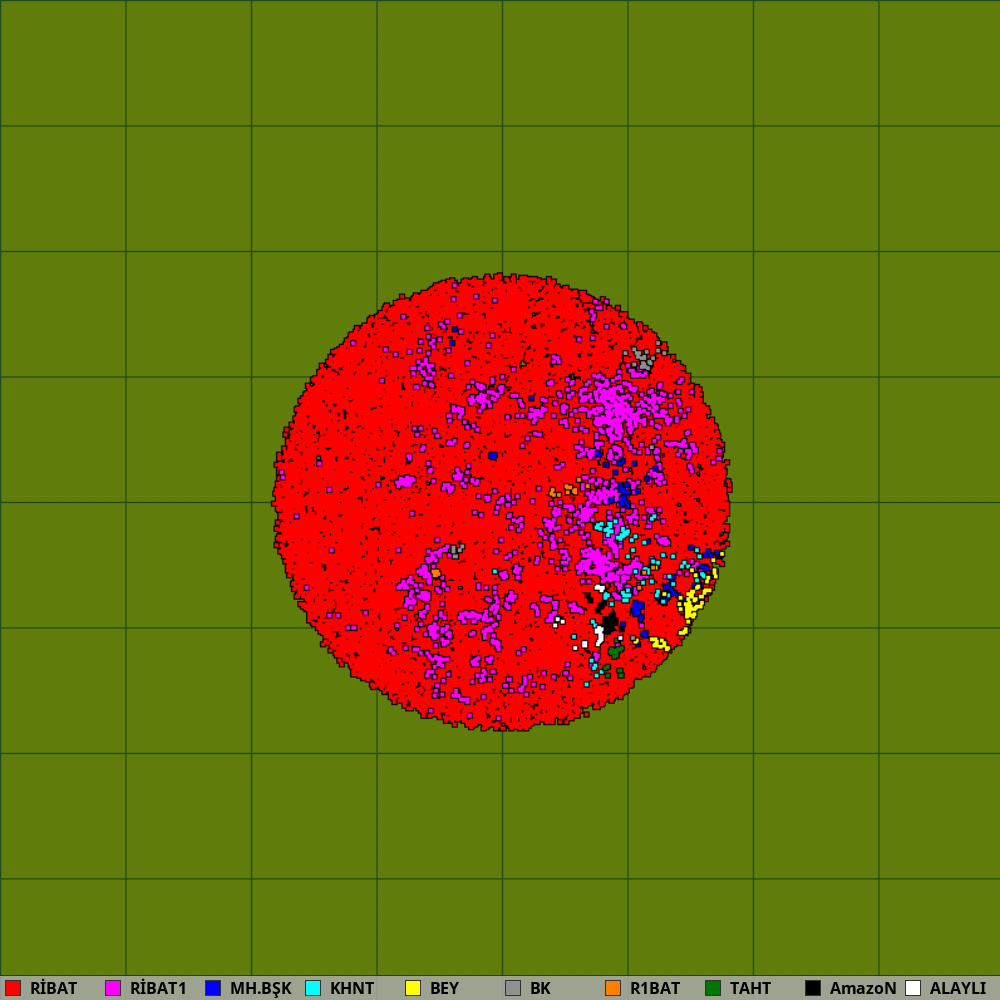Click the RİBAT1 legend name
Image resolution: width=1000 pixels, height=1000 pixels.
(x=158, y=988)
